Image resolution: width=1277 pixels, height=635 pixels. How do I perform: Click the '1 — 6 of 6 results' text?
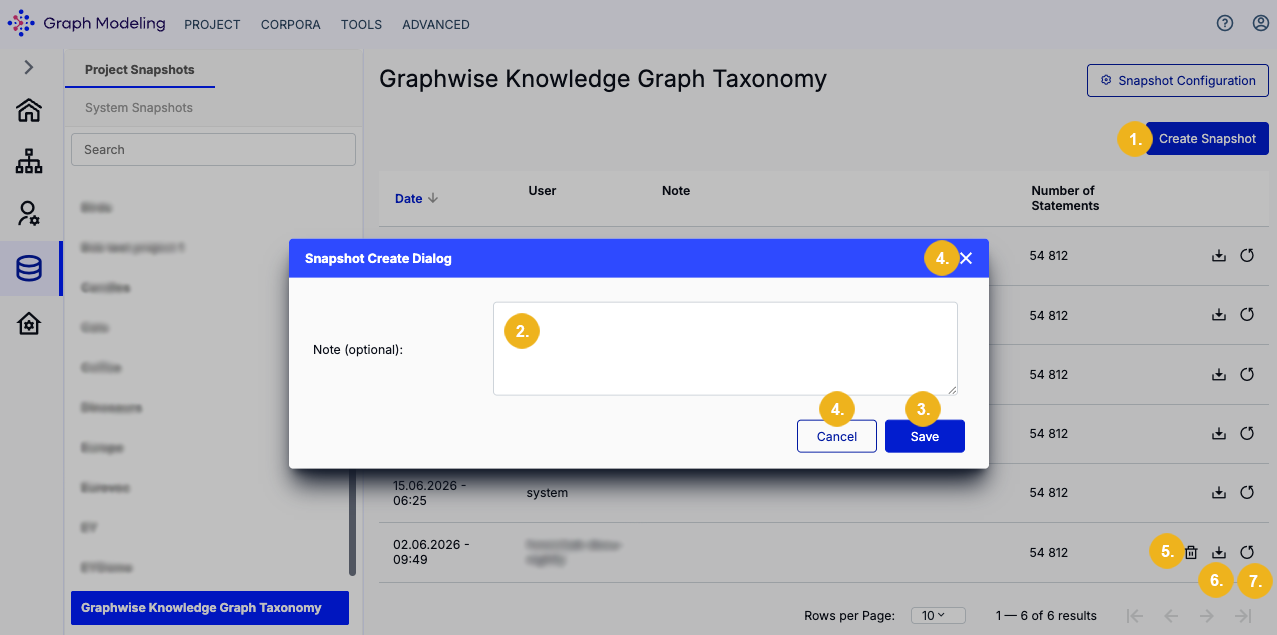tap(1046, 616)
